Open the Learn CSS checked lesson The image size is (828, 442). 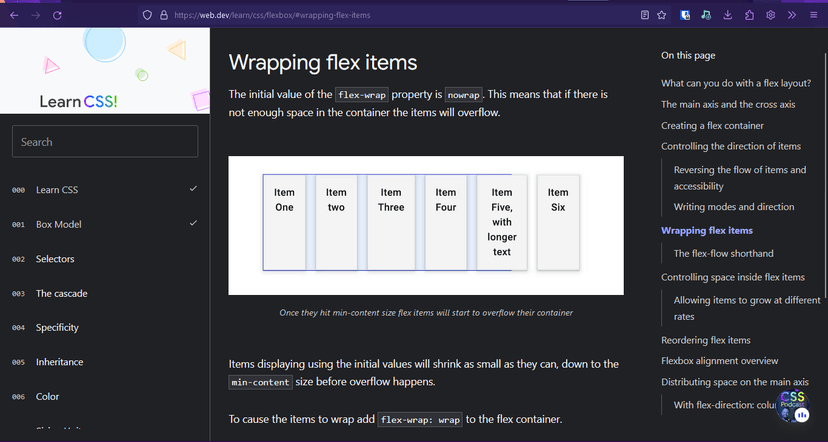click(x=57, y=190)
